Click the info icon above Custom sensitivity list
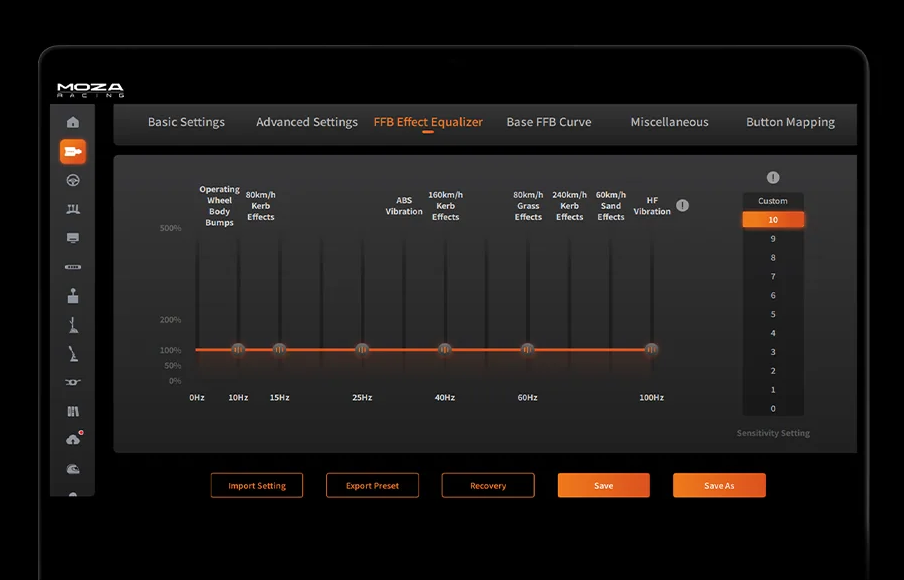This screenshot has width=904, height=580. point(773,178)
